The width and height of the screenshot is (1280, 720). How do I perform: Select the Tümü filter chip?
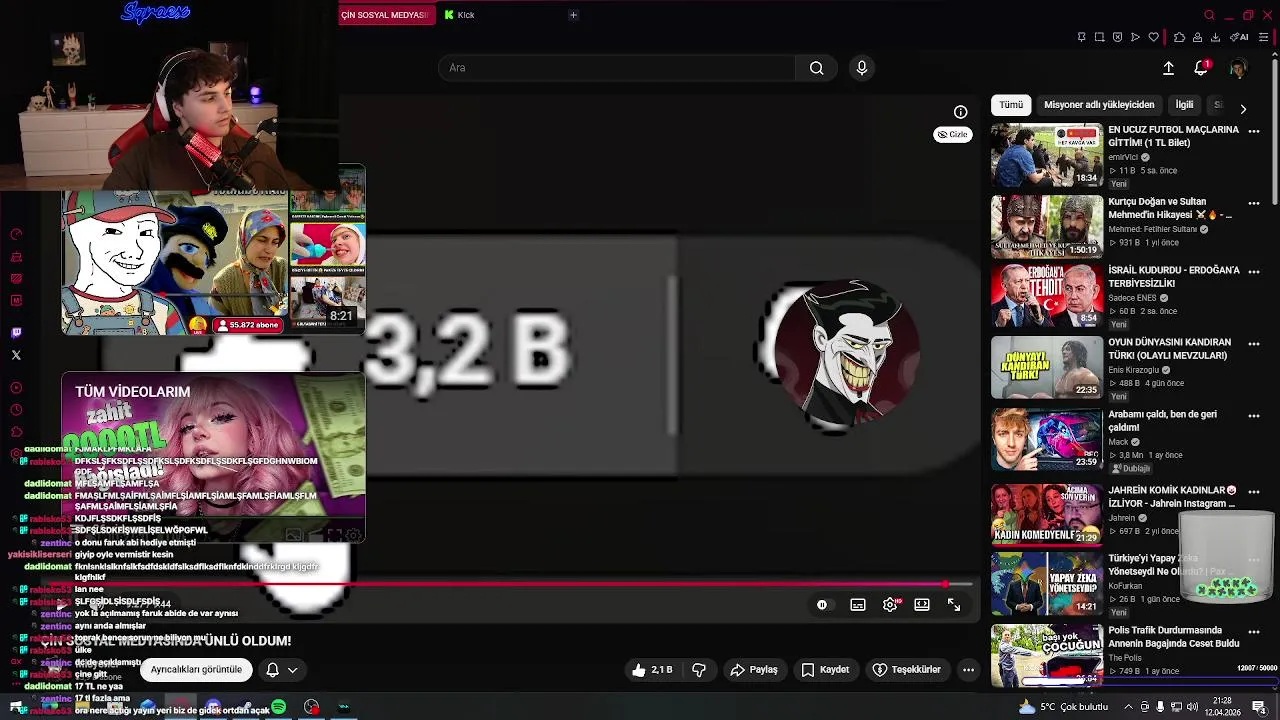(x=1011, y=105)
